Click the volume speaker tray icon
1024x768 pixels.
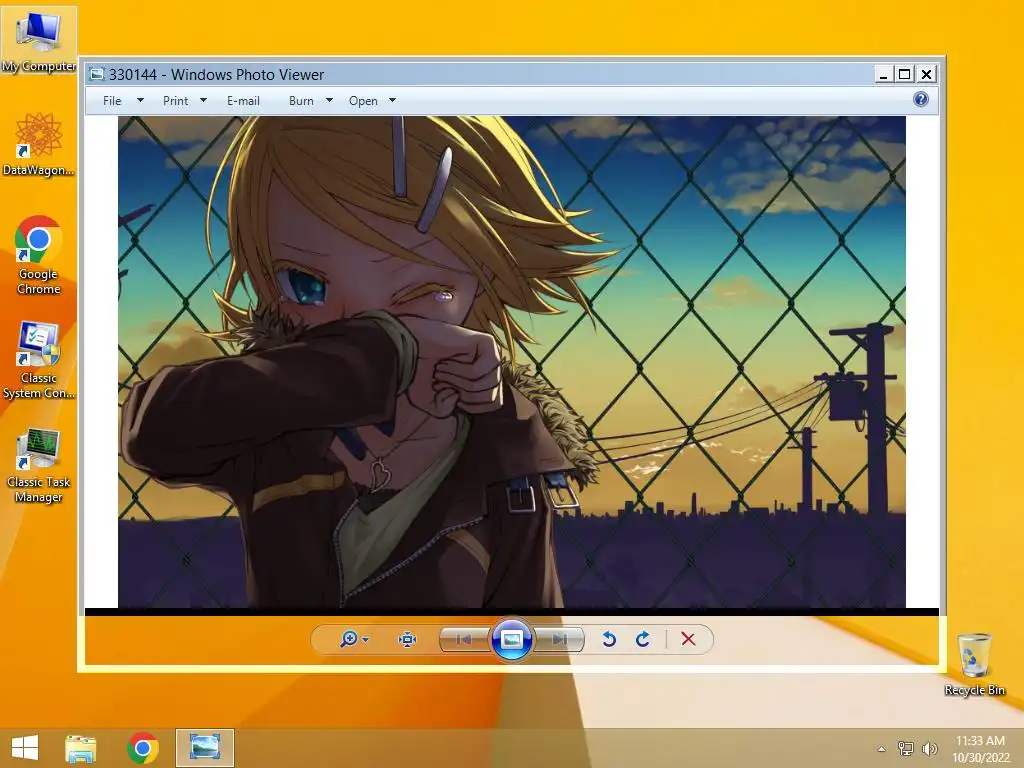(929, 748)
